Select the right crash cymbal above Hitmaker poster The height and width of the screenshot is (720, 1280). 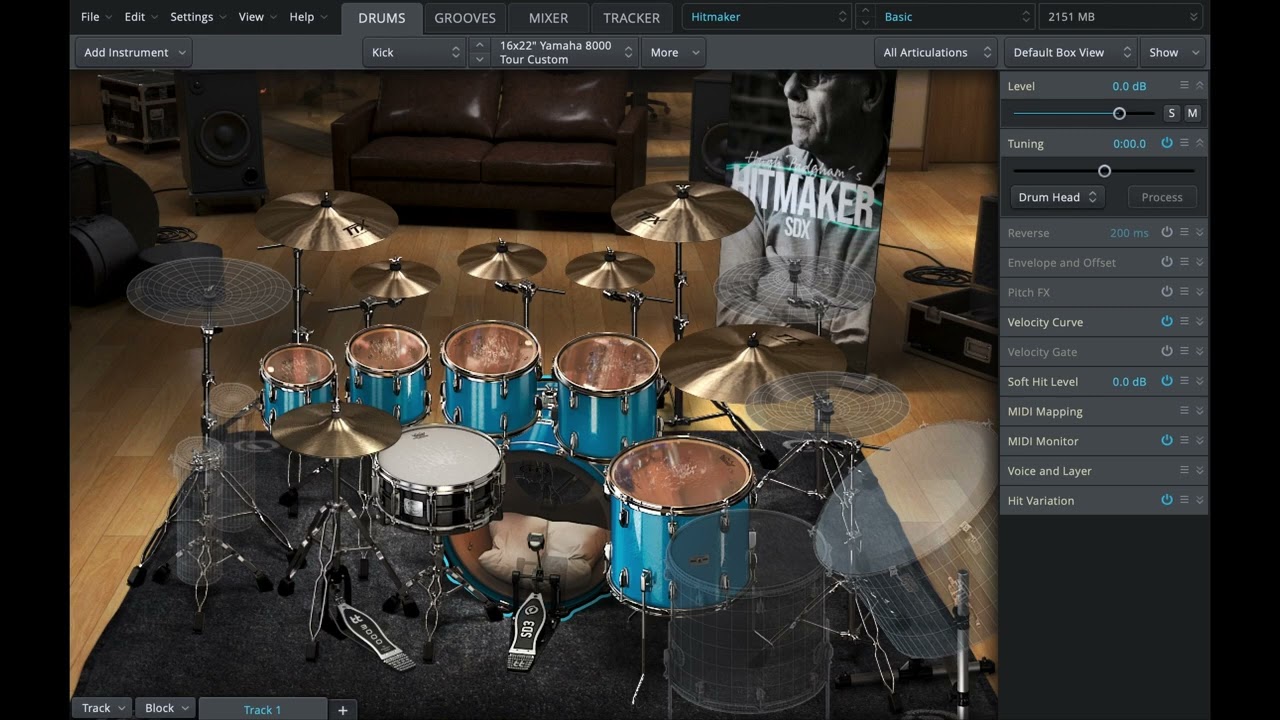(682, 210)
